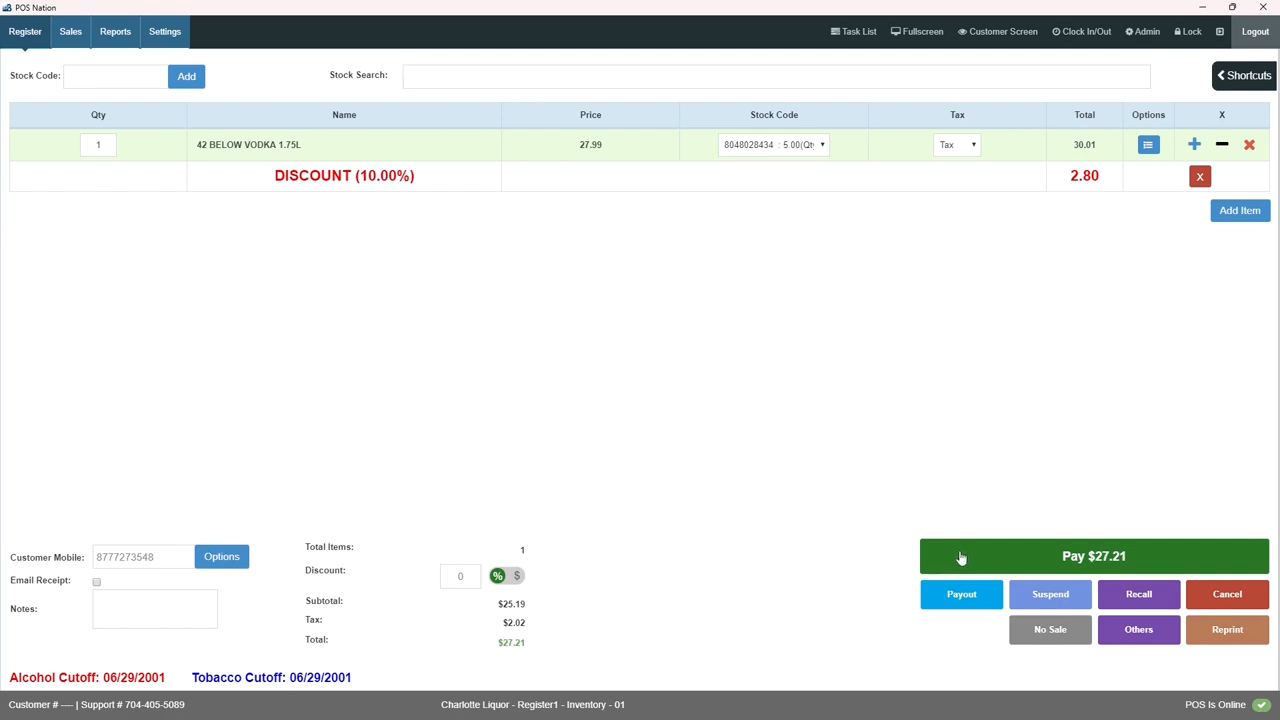The width and height of the screenshot is (1280, 720).
Task: Click the customer Options button
Action: [x=222, y=556]
